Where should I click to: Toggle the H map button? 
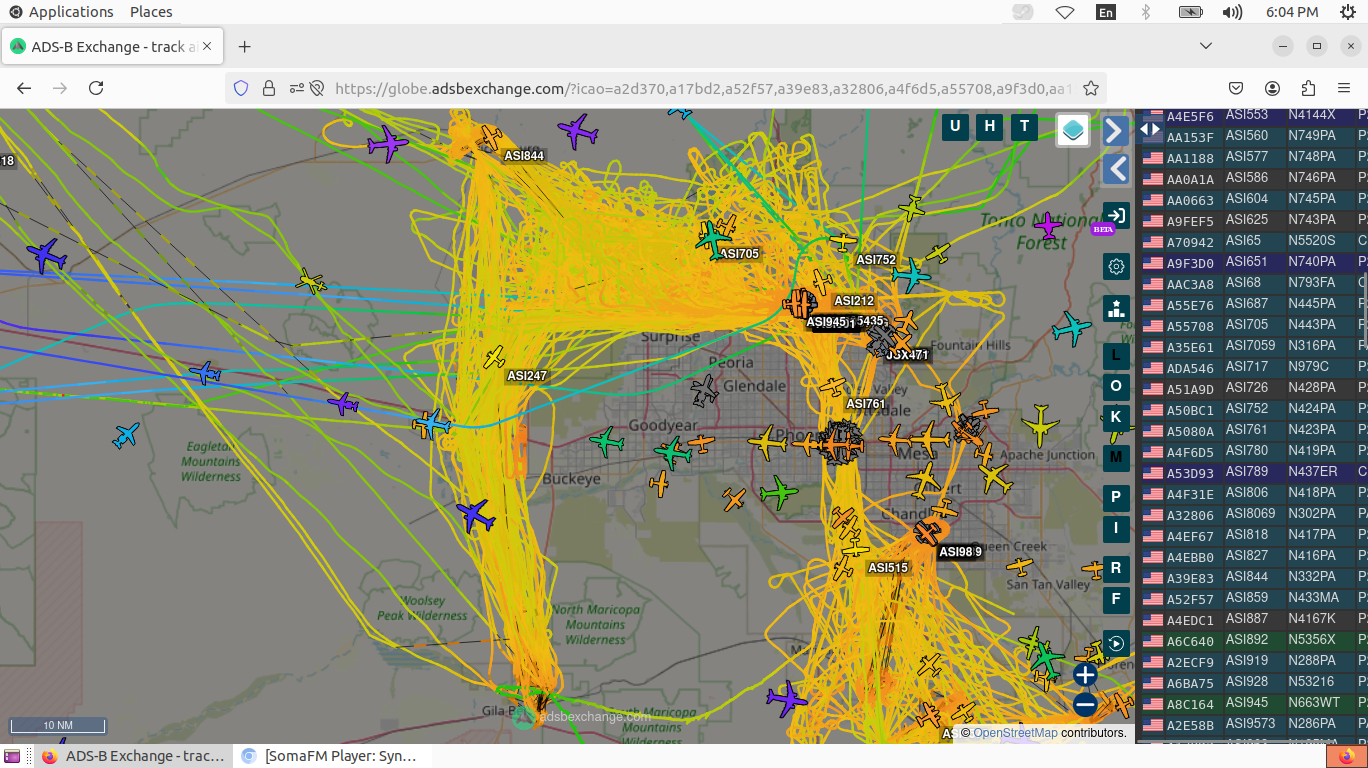[989, 126]
